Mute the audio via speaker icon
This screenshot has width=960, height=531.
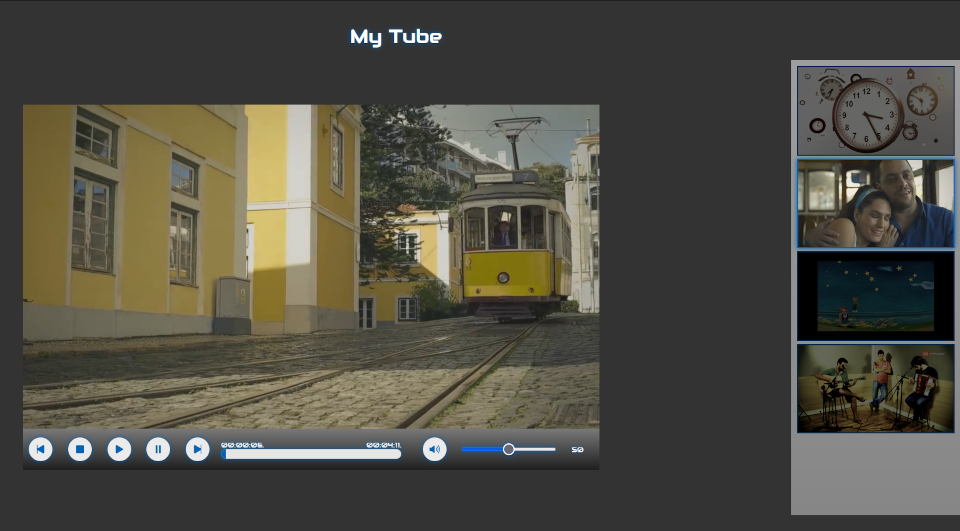coord(434,449)
